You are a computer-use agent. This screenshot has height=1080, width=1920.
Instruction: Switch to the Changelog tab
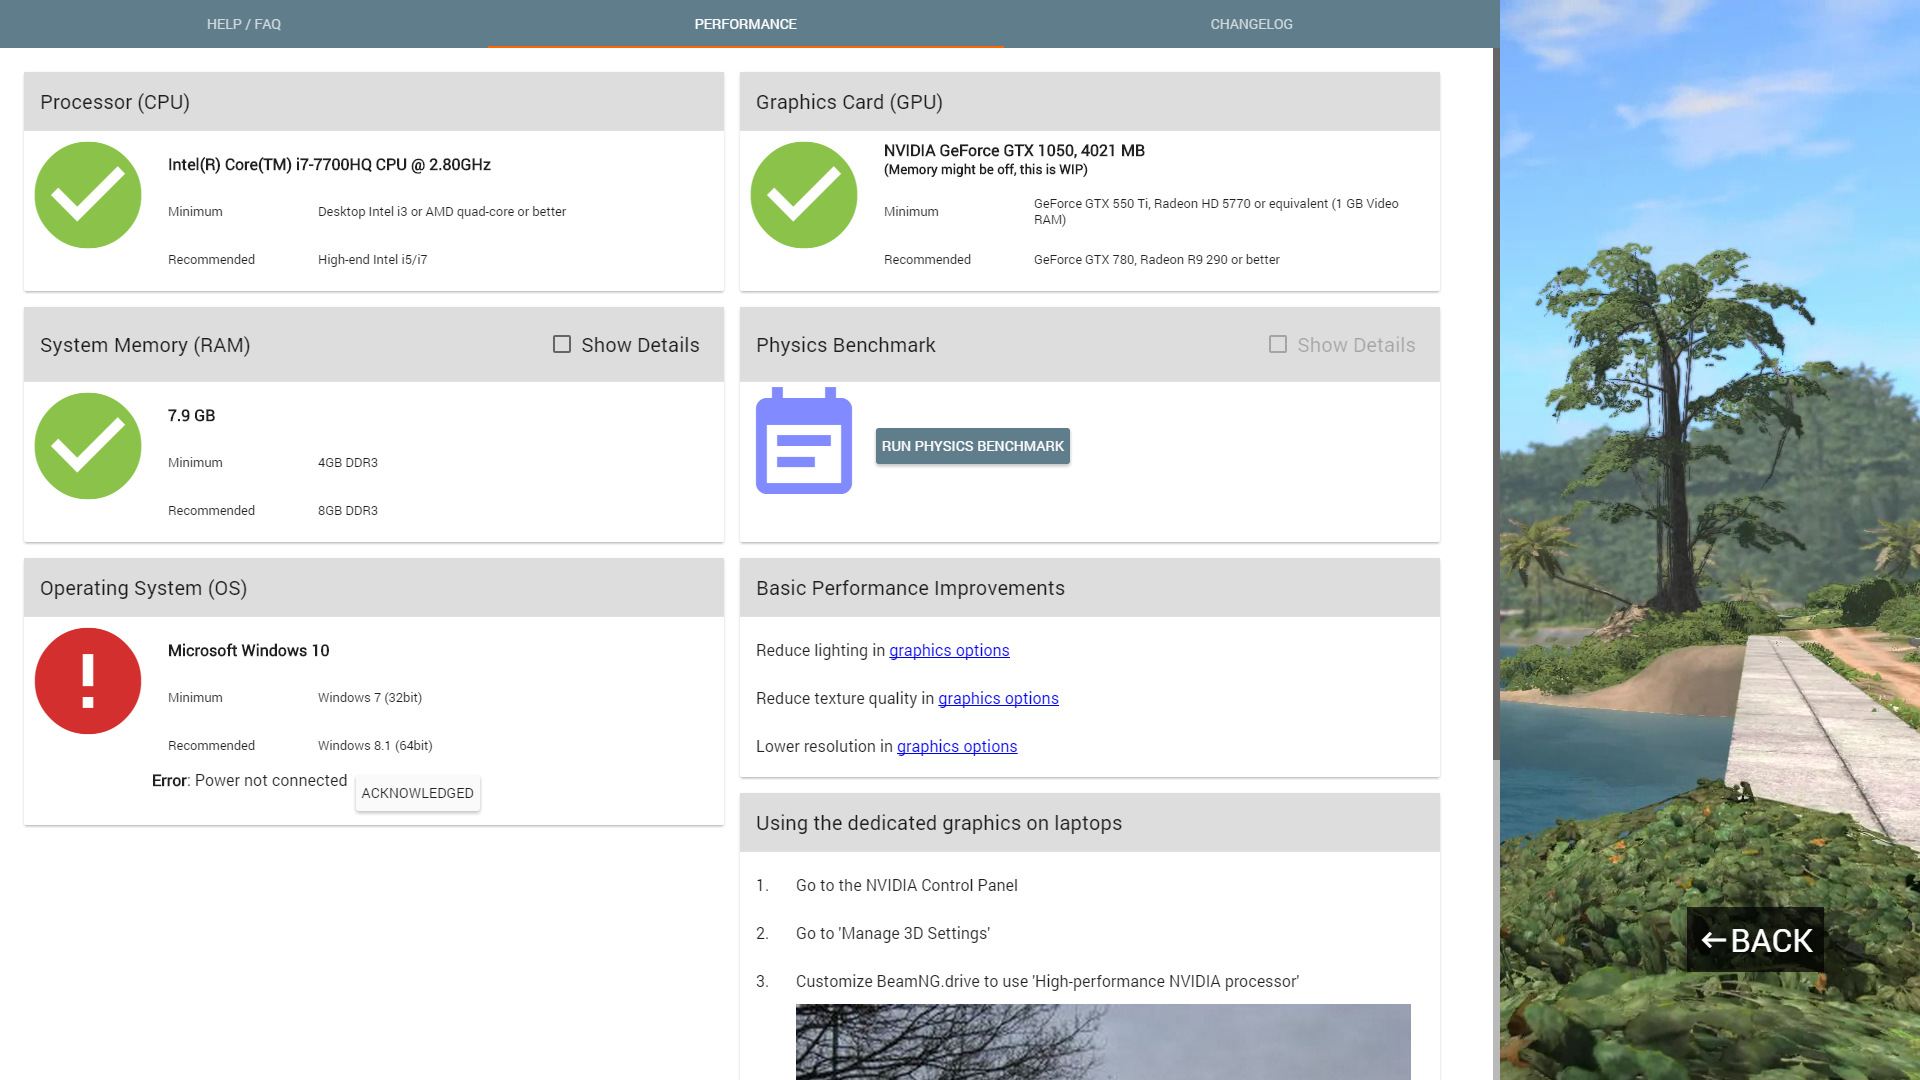click(1251, 24)
